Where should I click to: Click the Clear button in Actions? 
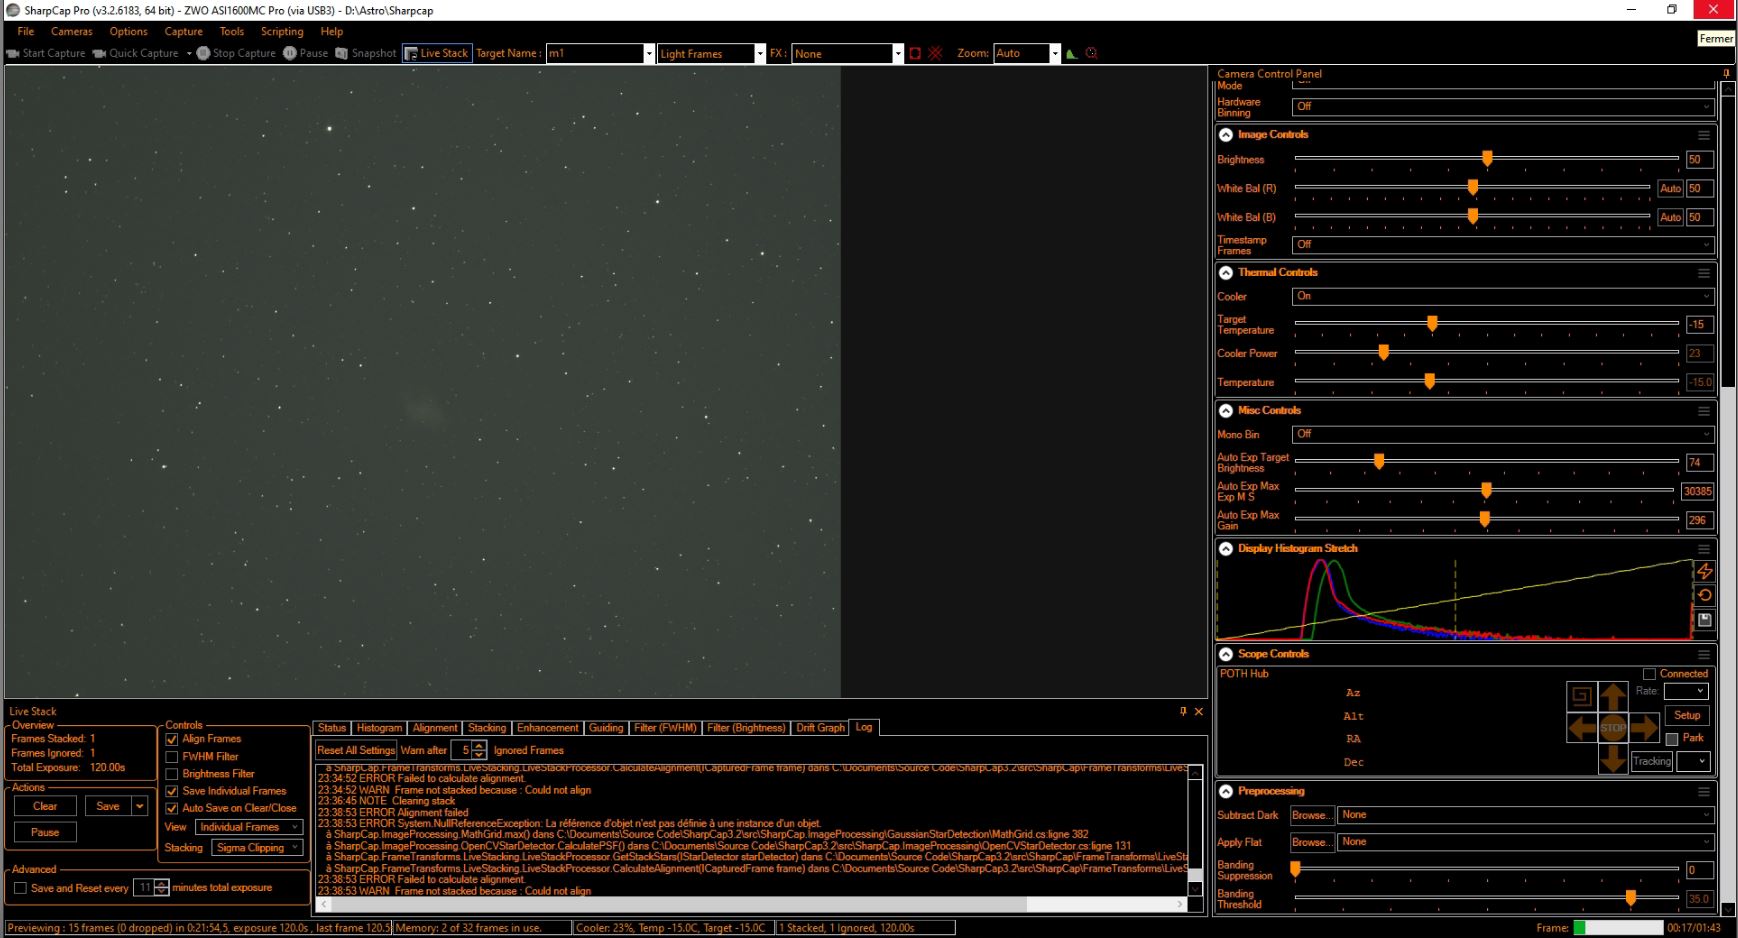[x=45, y=806]
